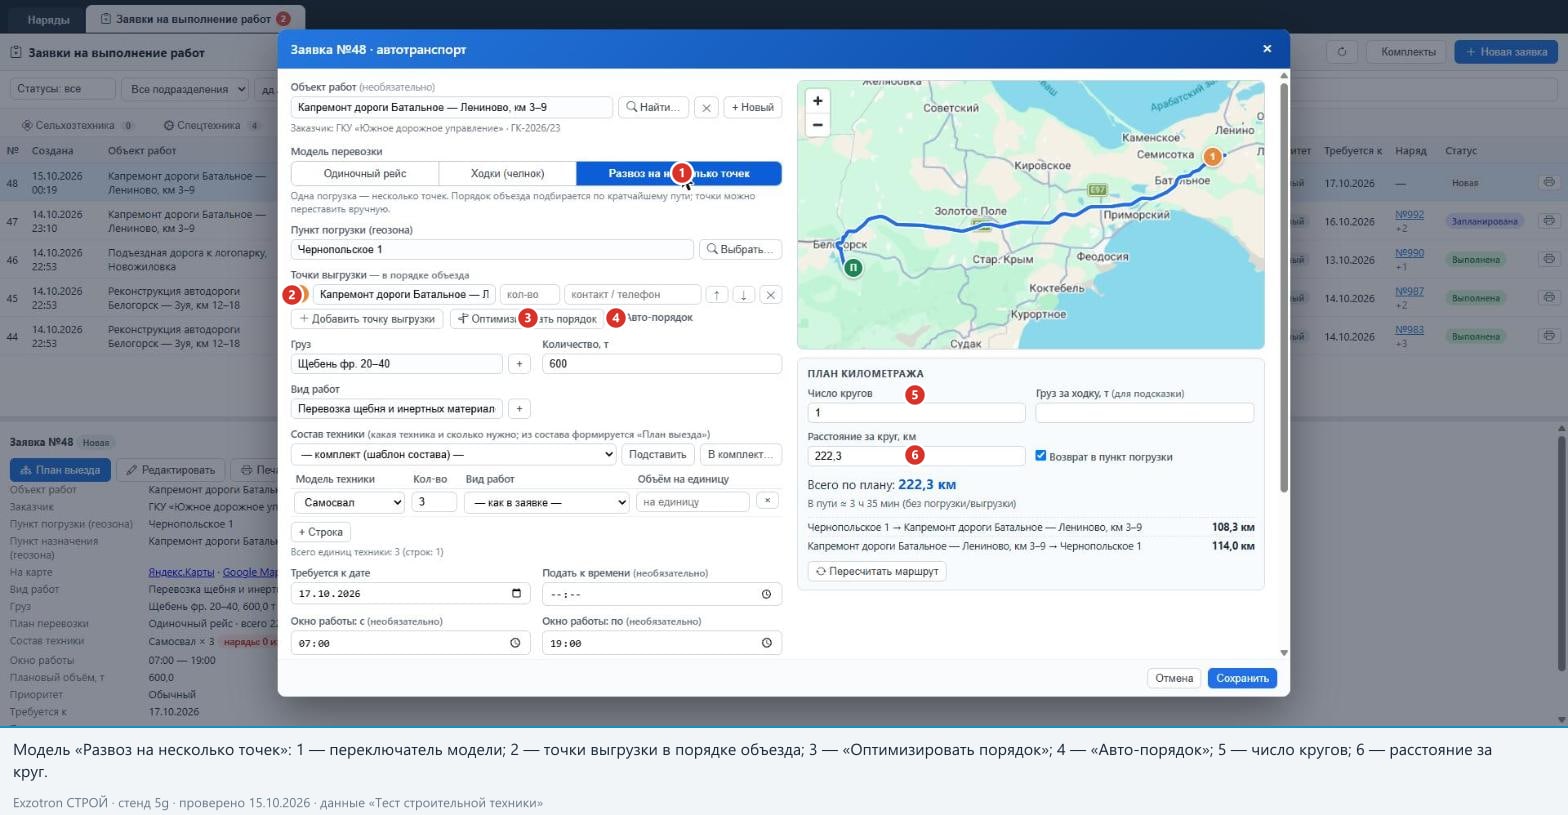Refresh the requests list in the background window
The width and height of the screenshot is (1568, 815).
(x=1342, y=52)
